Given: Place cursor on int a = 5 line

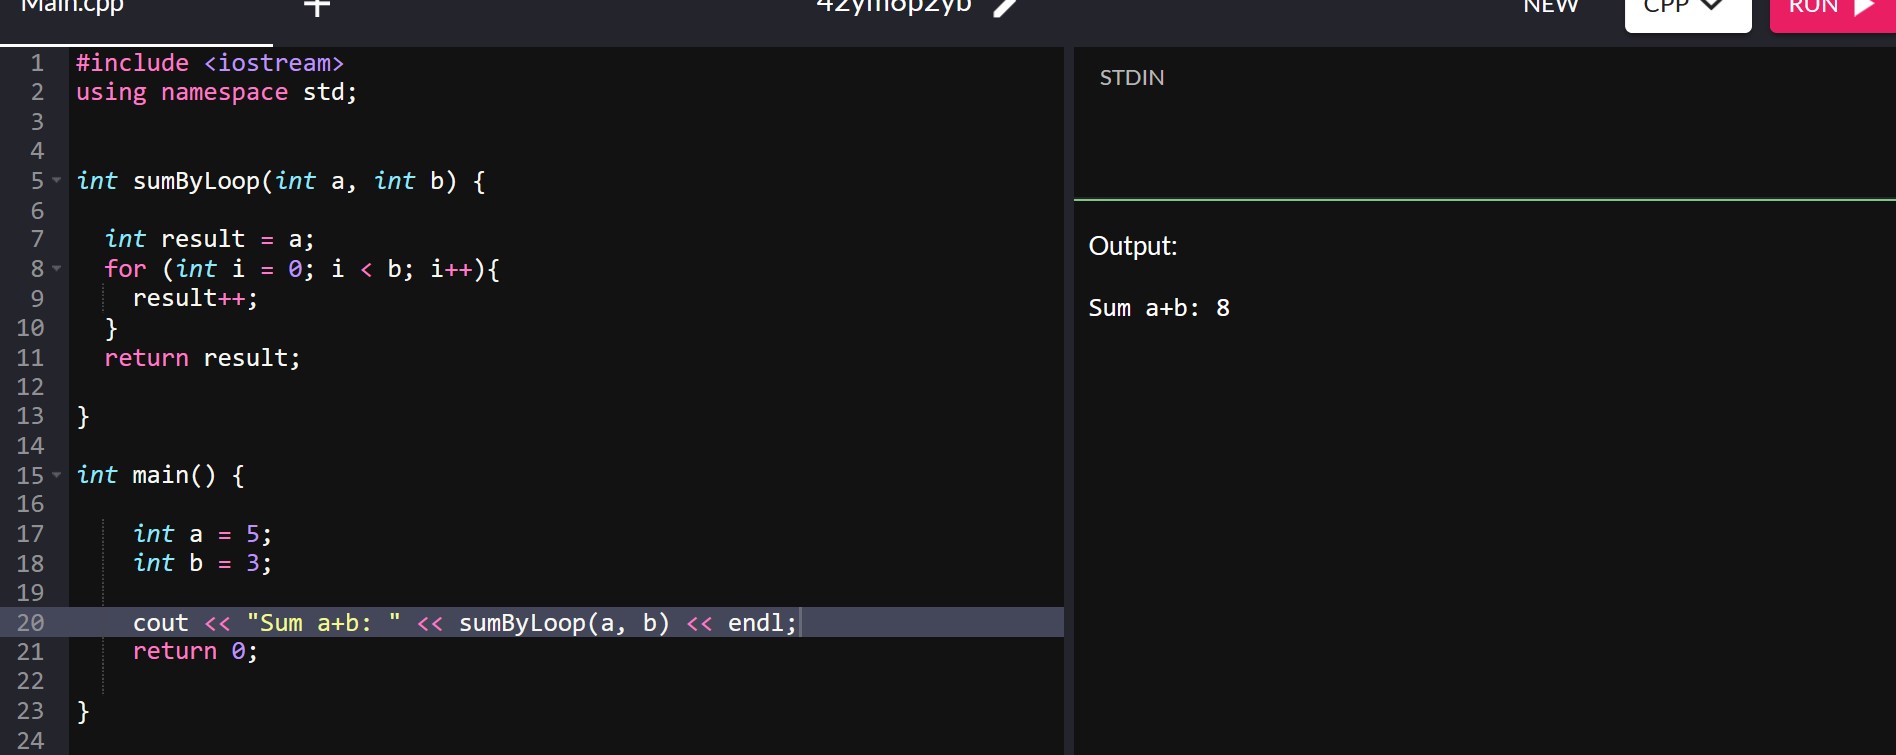Looking at the screenshot, I should click(202, 534).
